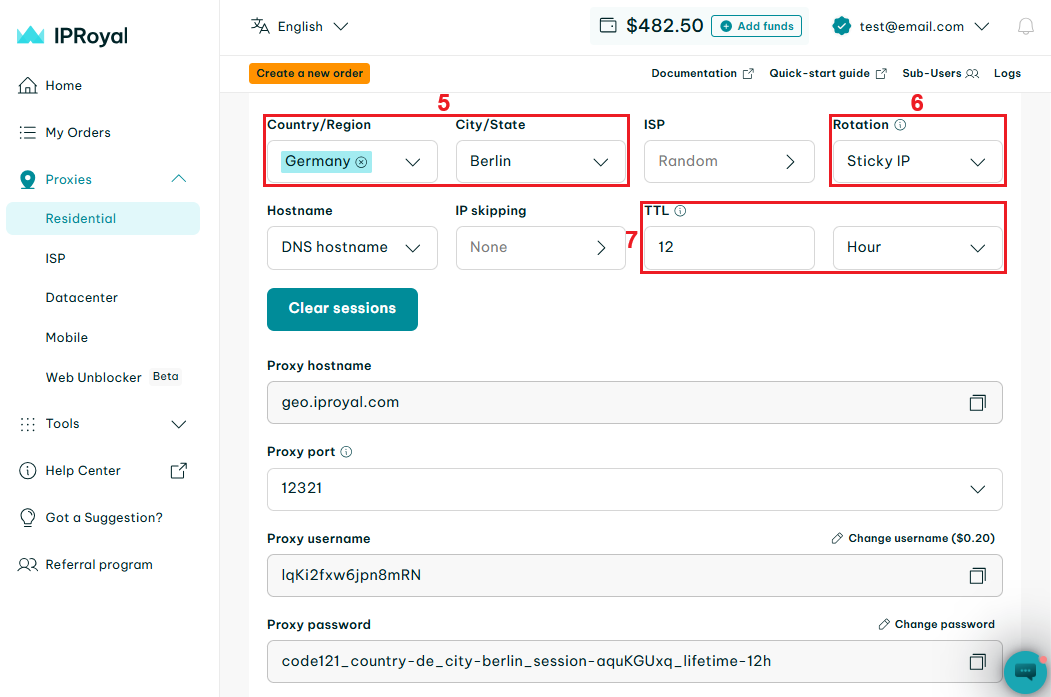Open Web Unblocker Beta menu item
Viewport: 1051px width, 697px height.
point(113,377)
